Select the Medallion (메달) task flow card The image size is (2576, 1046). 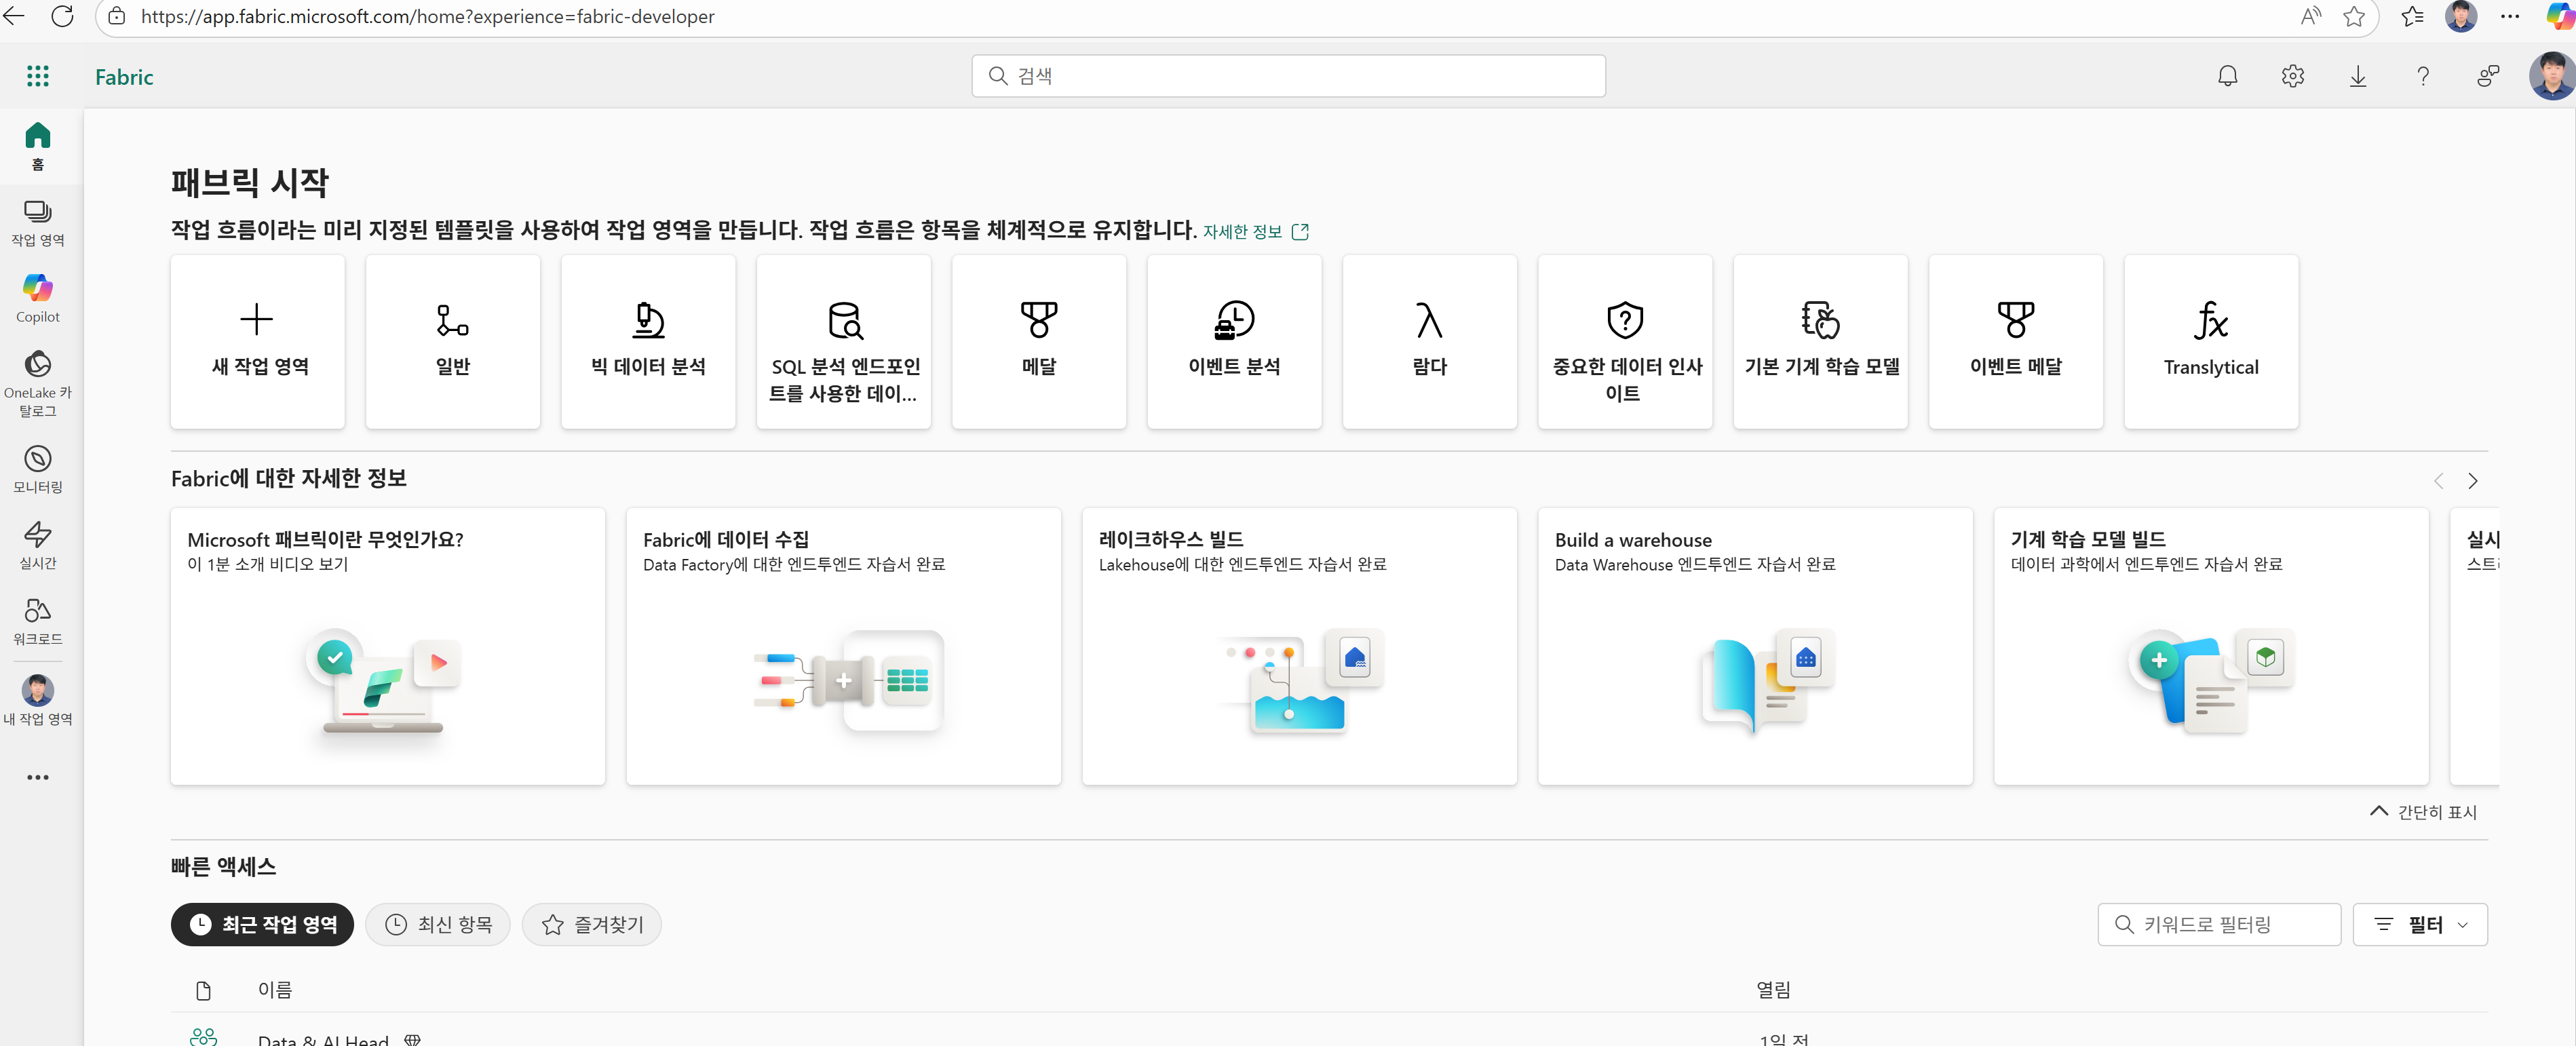1038,341
